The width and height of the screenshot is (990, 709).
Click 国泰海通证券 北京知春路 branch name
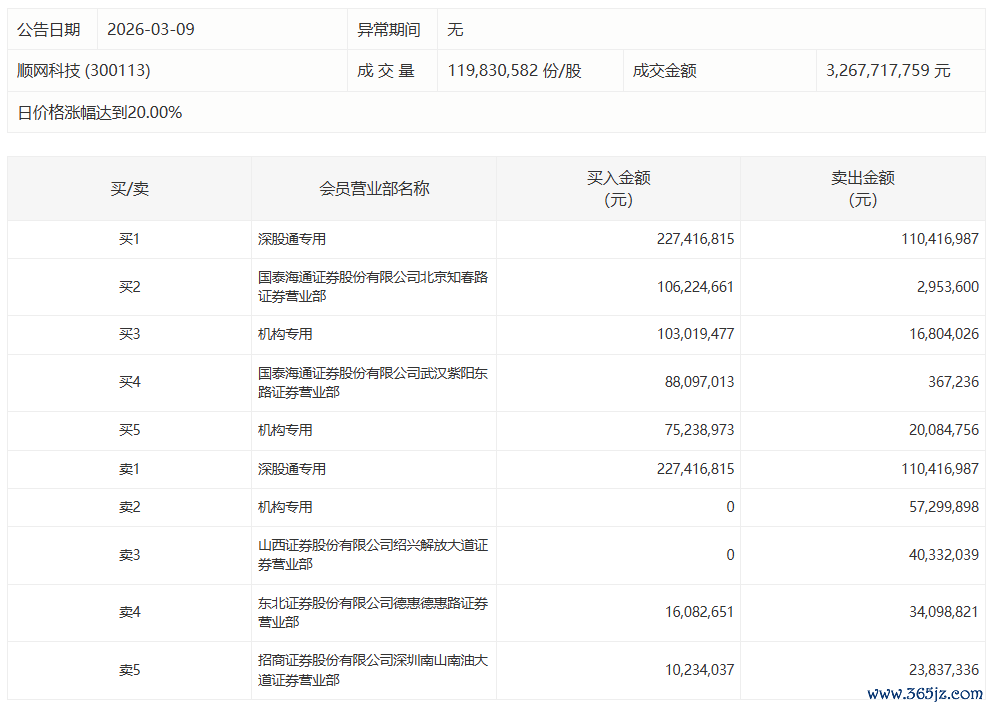(373, 287)
